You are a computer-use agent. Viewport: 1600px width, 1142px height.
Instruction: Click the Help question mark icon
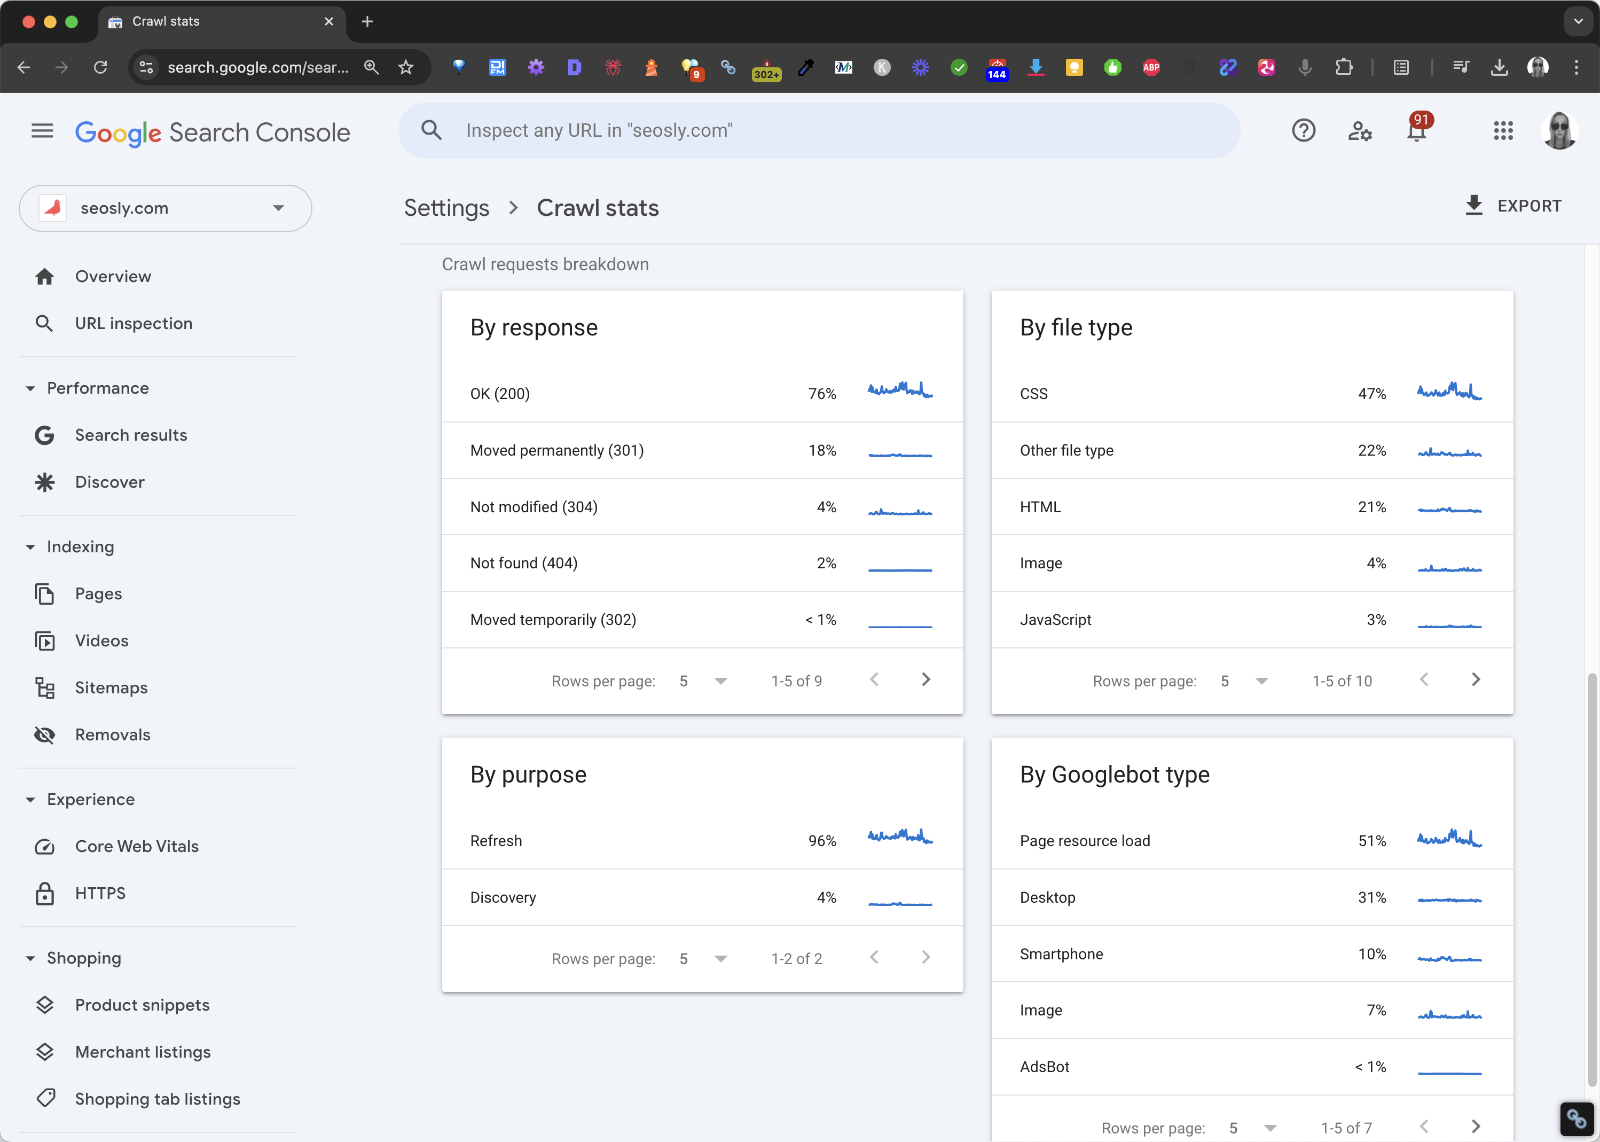pos(1303,131)
